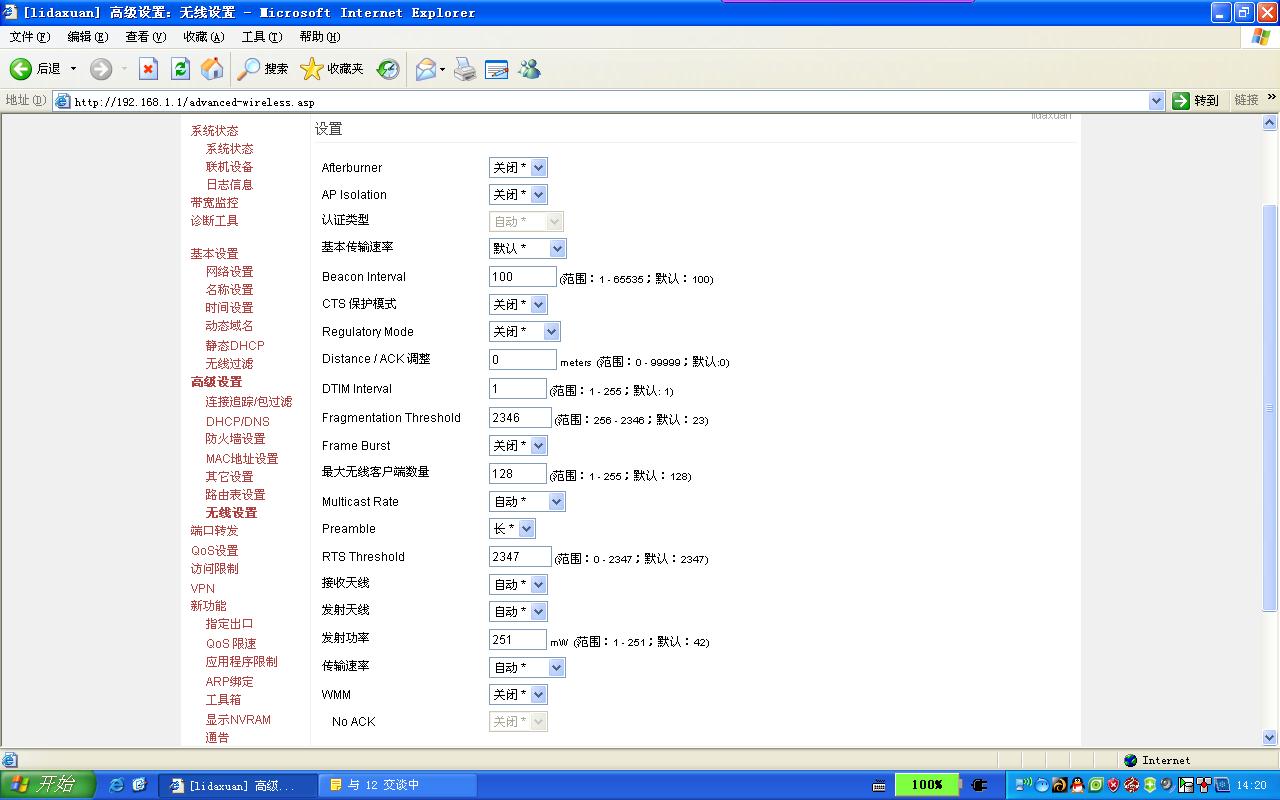Image resolution: width=1280 pixels, height=800 pixels.
Task: Refresh the page with green arrows icon
Action: pyautogui.click(x=180, y=69)
